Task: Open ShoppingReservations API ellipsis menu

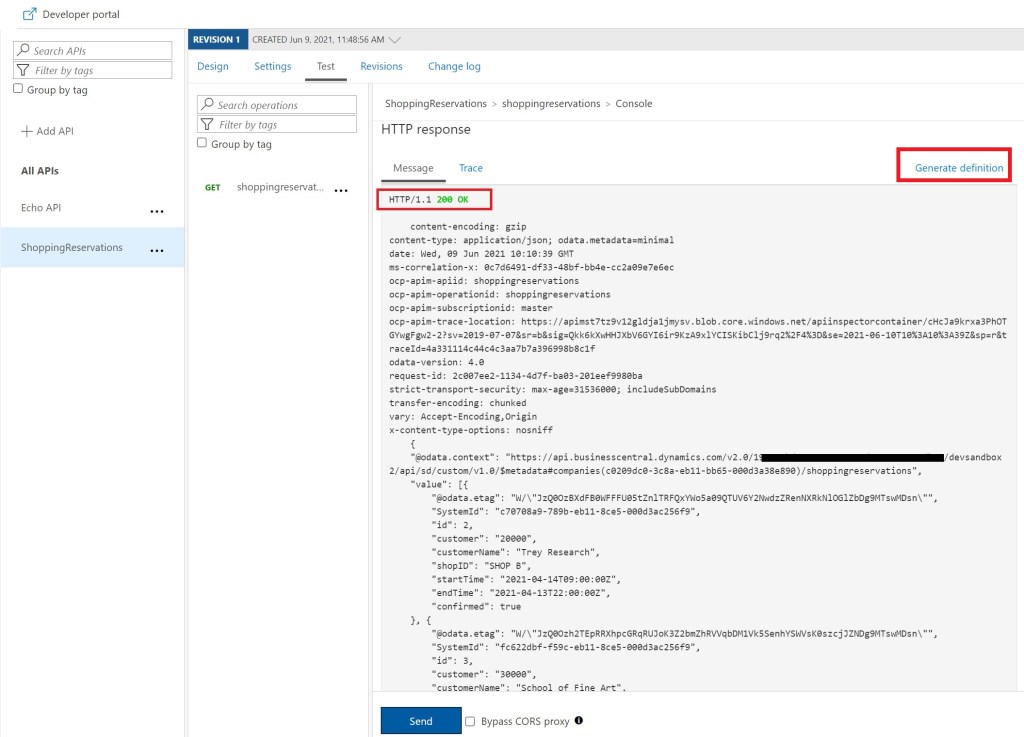Action: coord(157,250)
